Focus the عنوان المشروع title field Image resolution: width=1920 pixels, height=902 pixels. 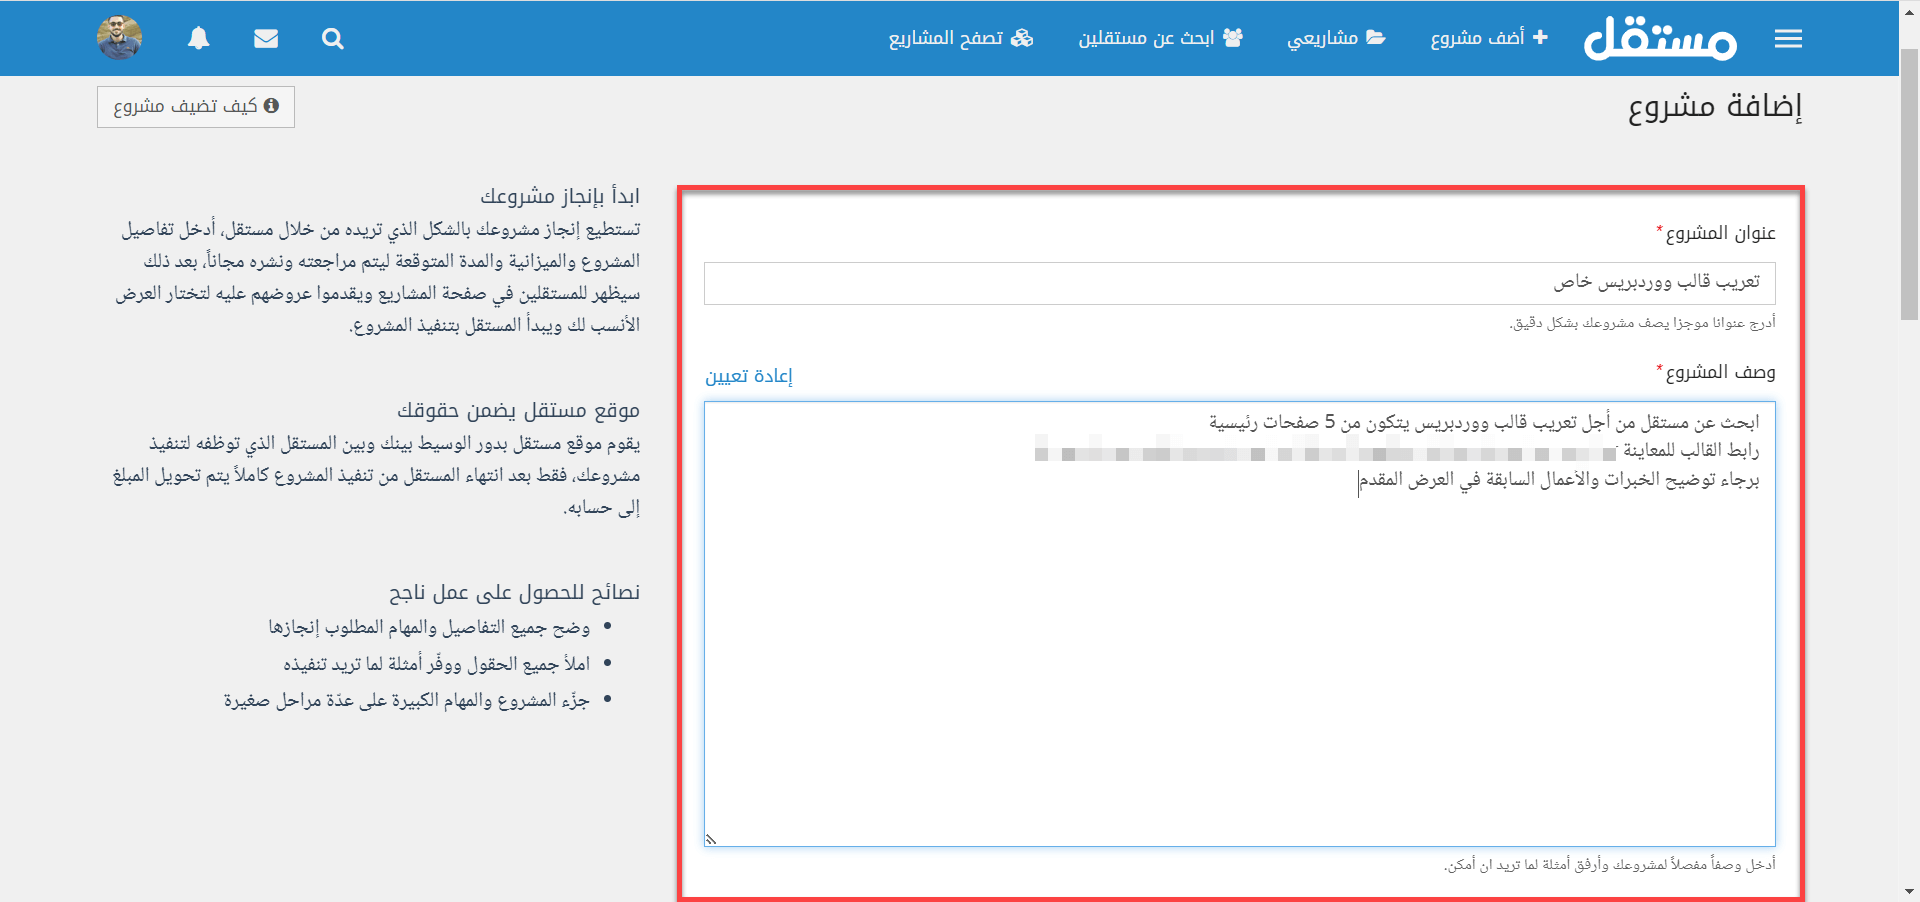coord(1239,283)
